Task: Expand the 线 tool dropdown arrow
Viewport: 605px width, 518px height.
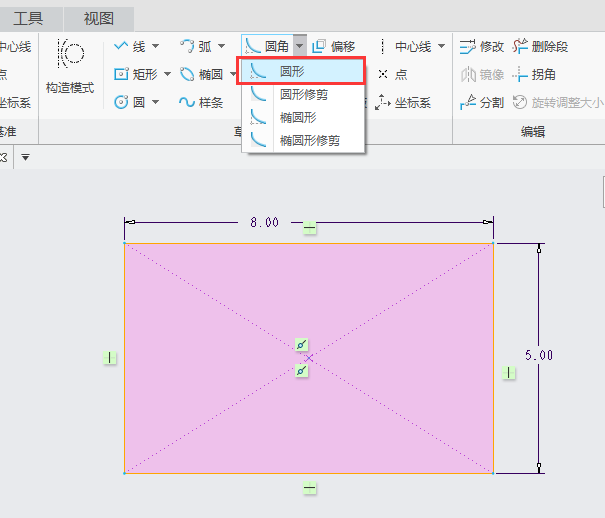Action: [x=155, y=46]
